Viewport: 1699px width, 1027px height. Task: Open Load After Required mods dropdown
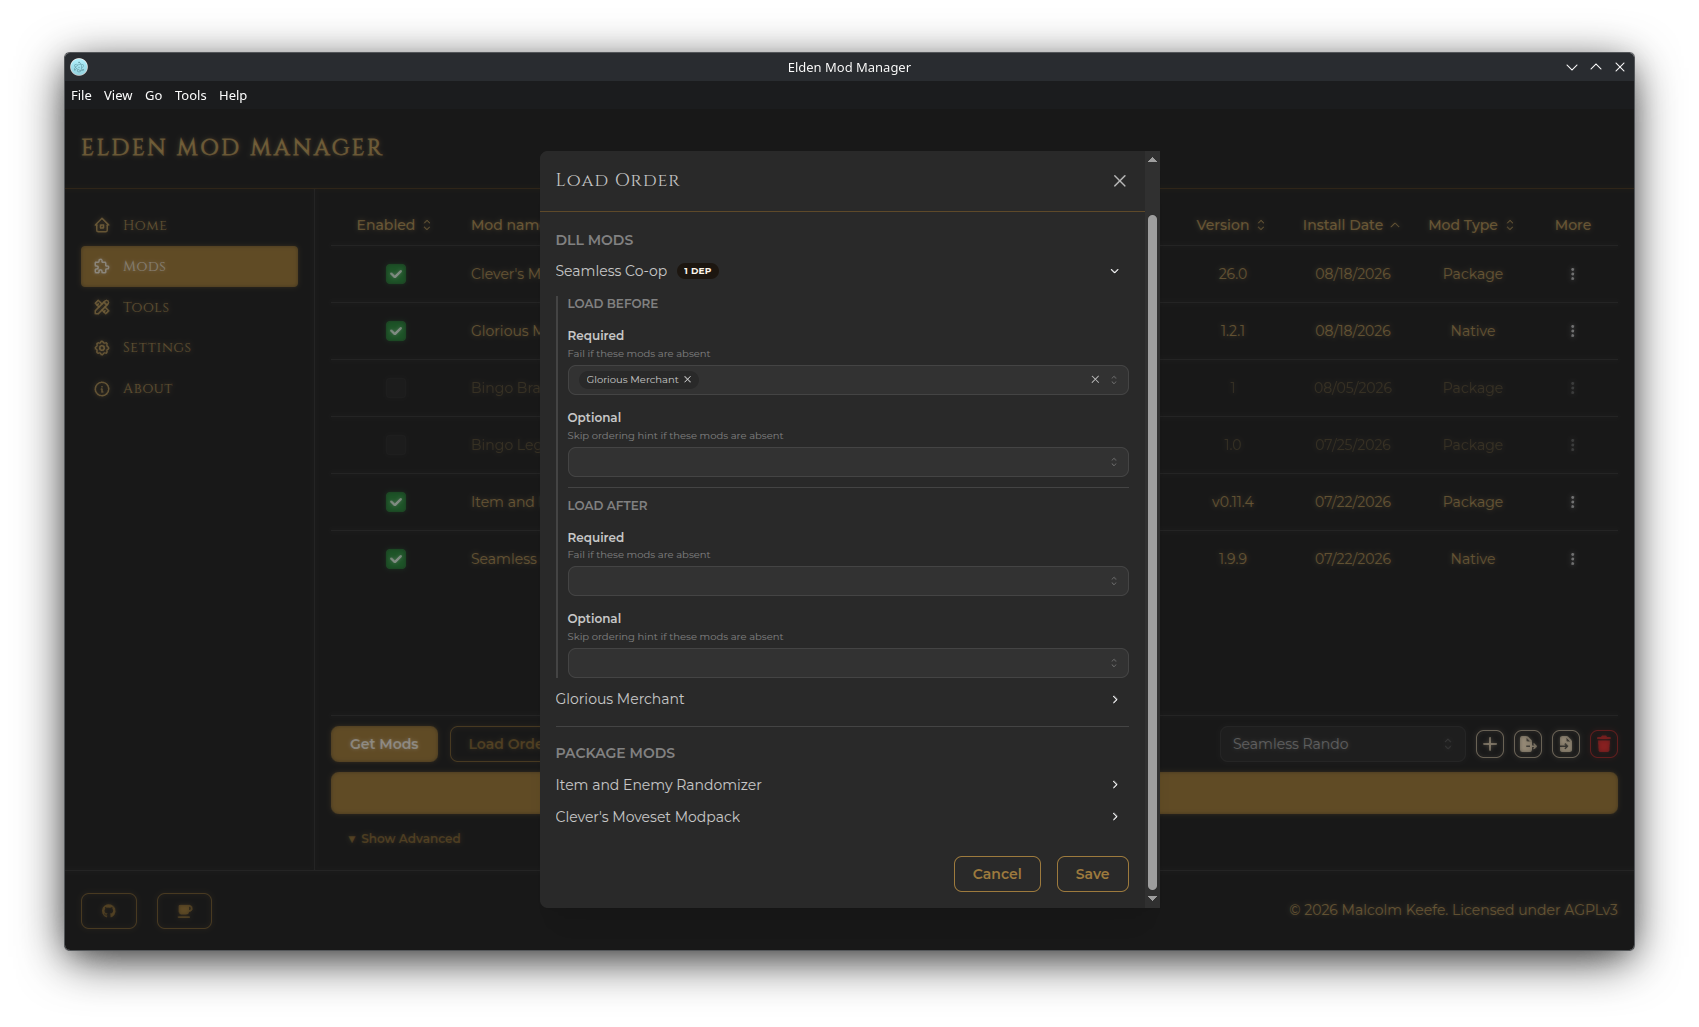coord(848,581)
